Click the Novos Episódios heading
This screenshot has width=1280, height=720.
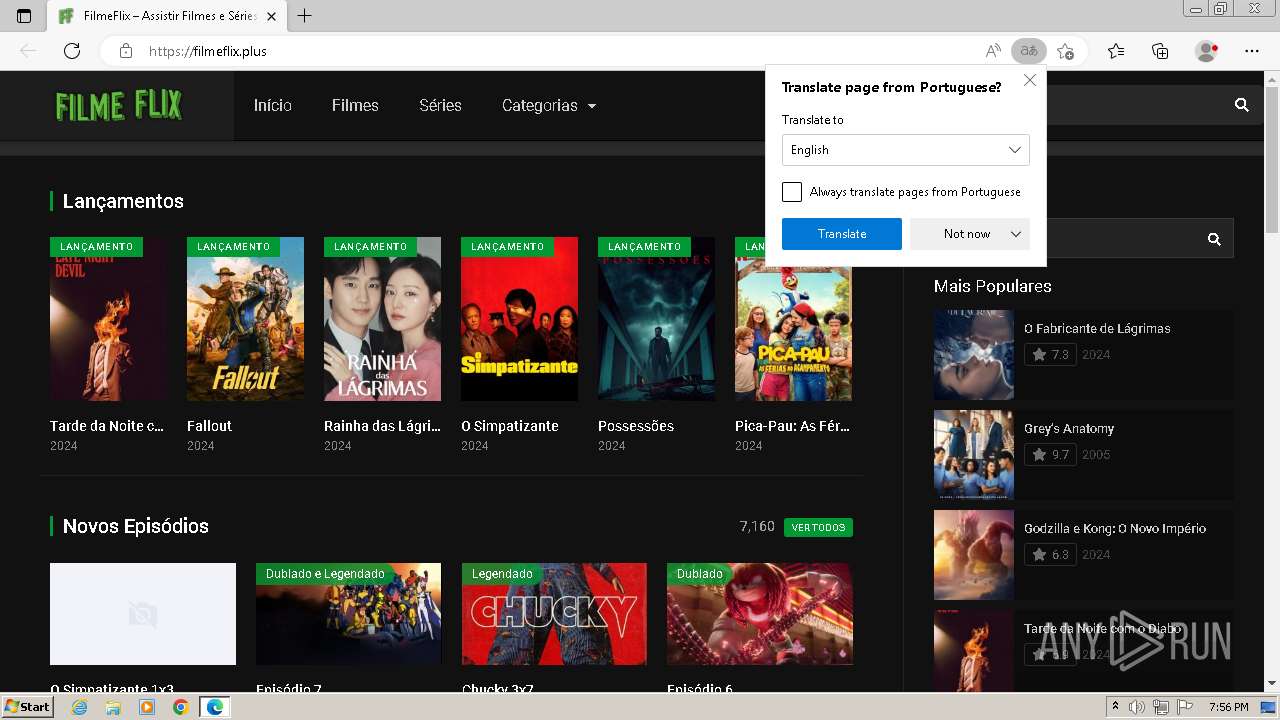pos(136,526)
